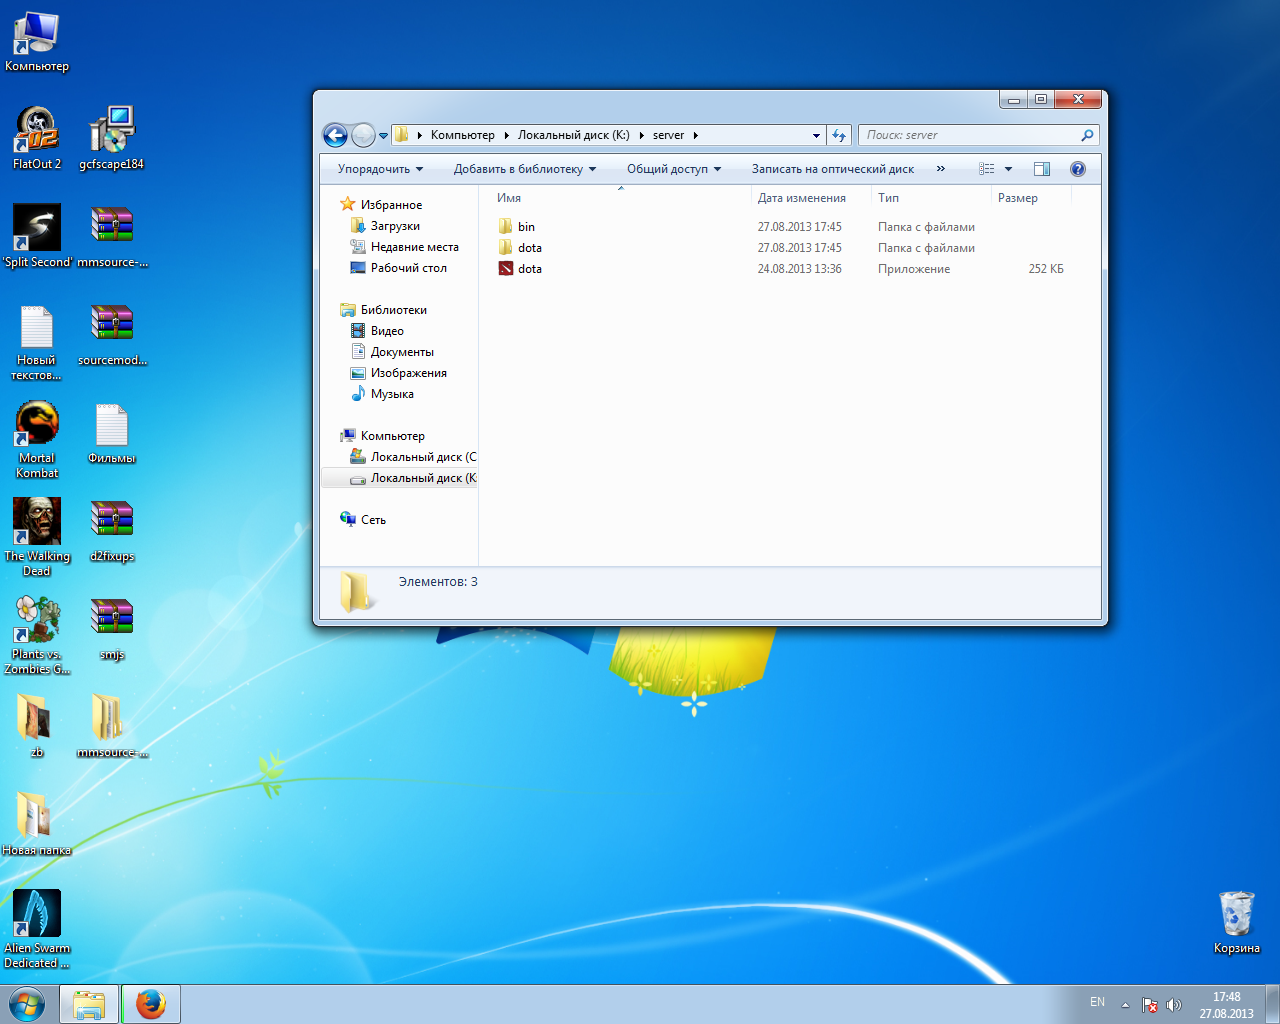The width and height of the screenshot is (1280, 1024).
Task: Select Избранное in the navigation pane
Action: coord(391,205)
